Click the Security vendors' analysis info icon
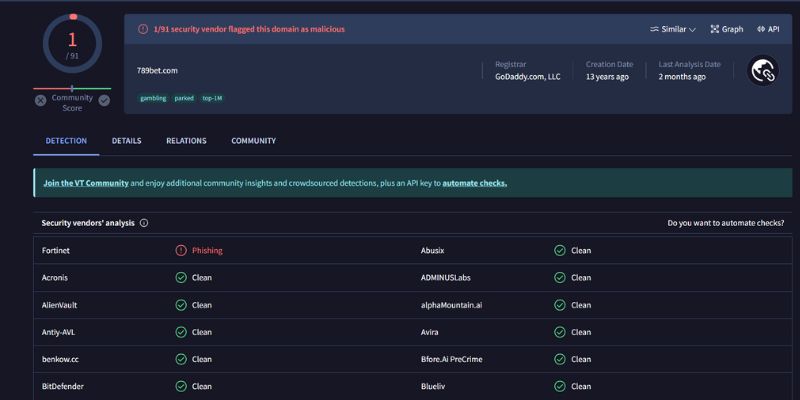Image resolution: width=800 pixels, height=400 pixels. coord(144,223)
